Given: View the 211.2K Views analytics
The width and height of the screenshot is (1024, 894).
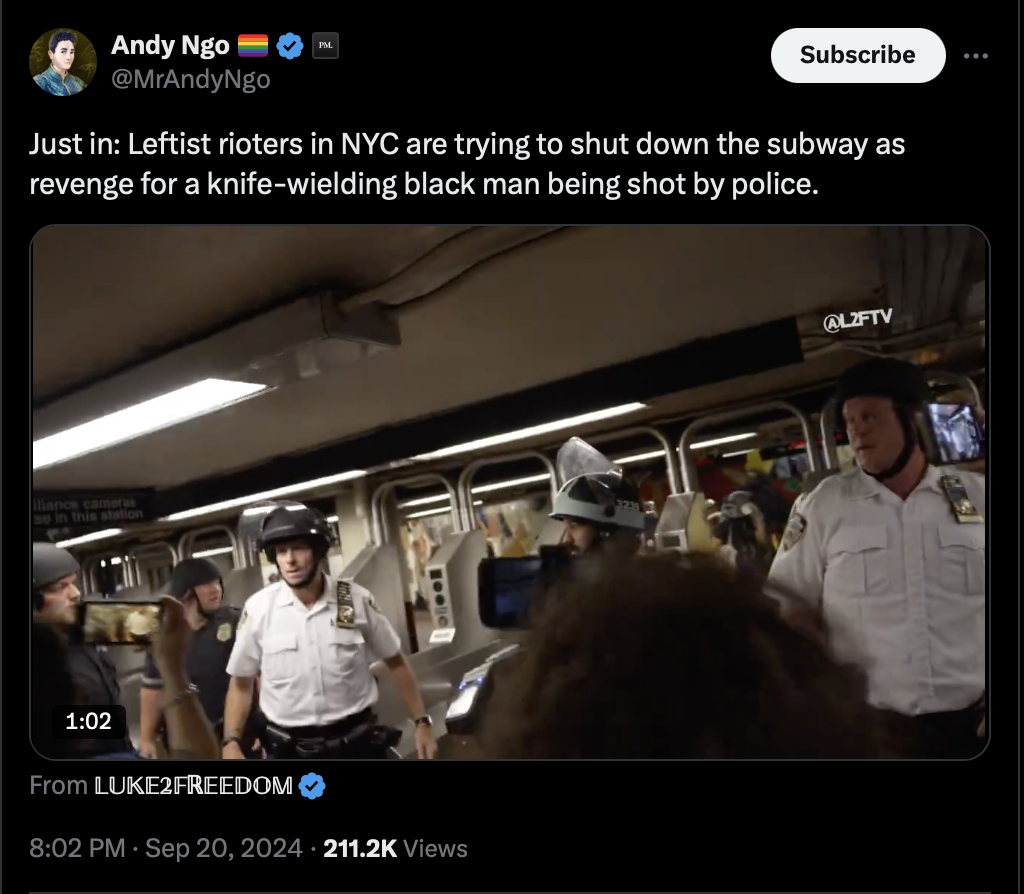Looking at the screenshot, I should point(395,848).
